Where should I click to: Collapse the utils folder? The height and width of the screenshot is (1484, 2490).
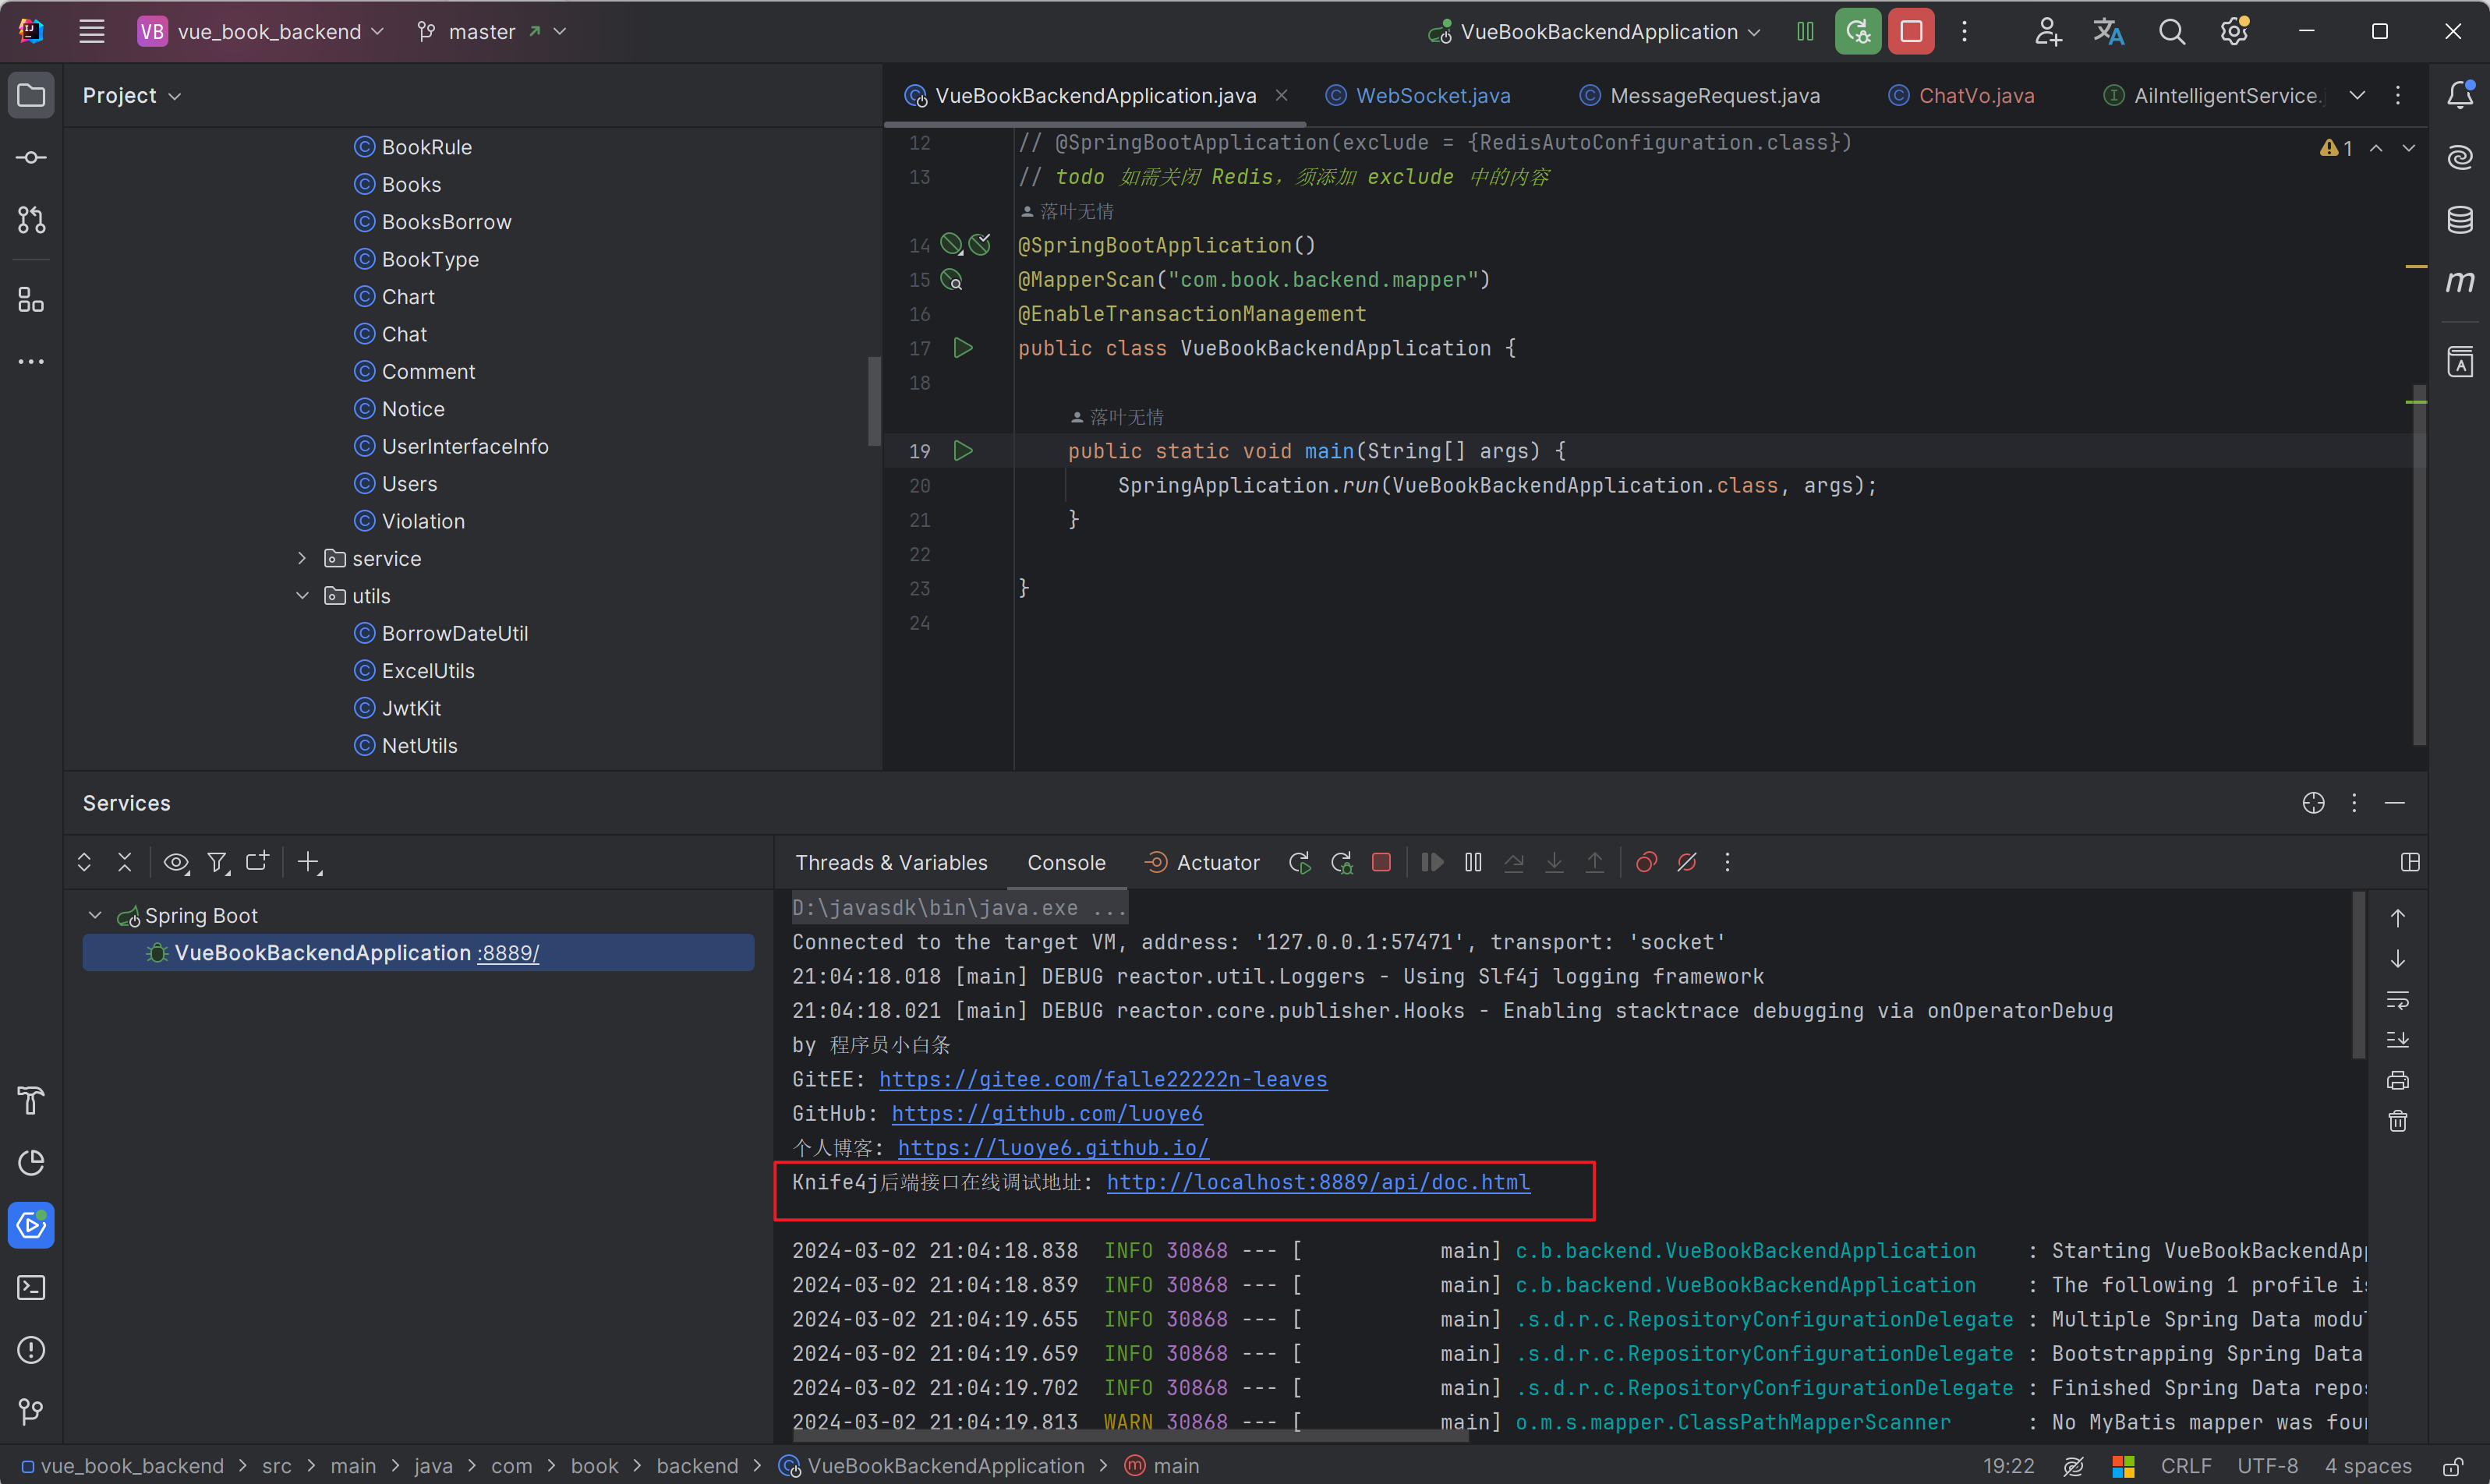pos(302,596)
